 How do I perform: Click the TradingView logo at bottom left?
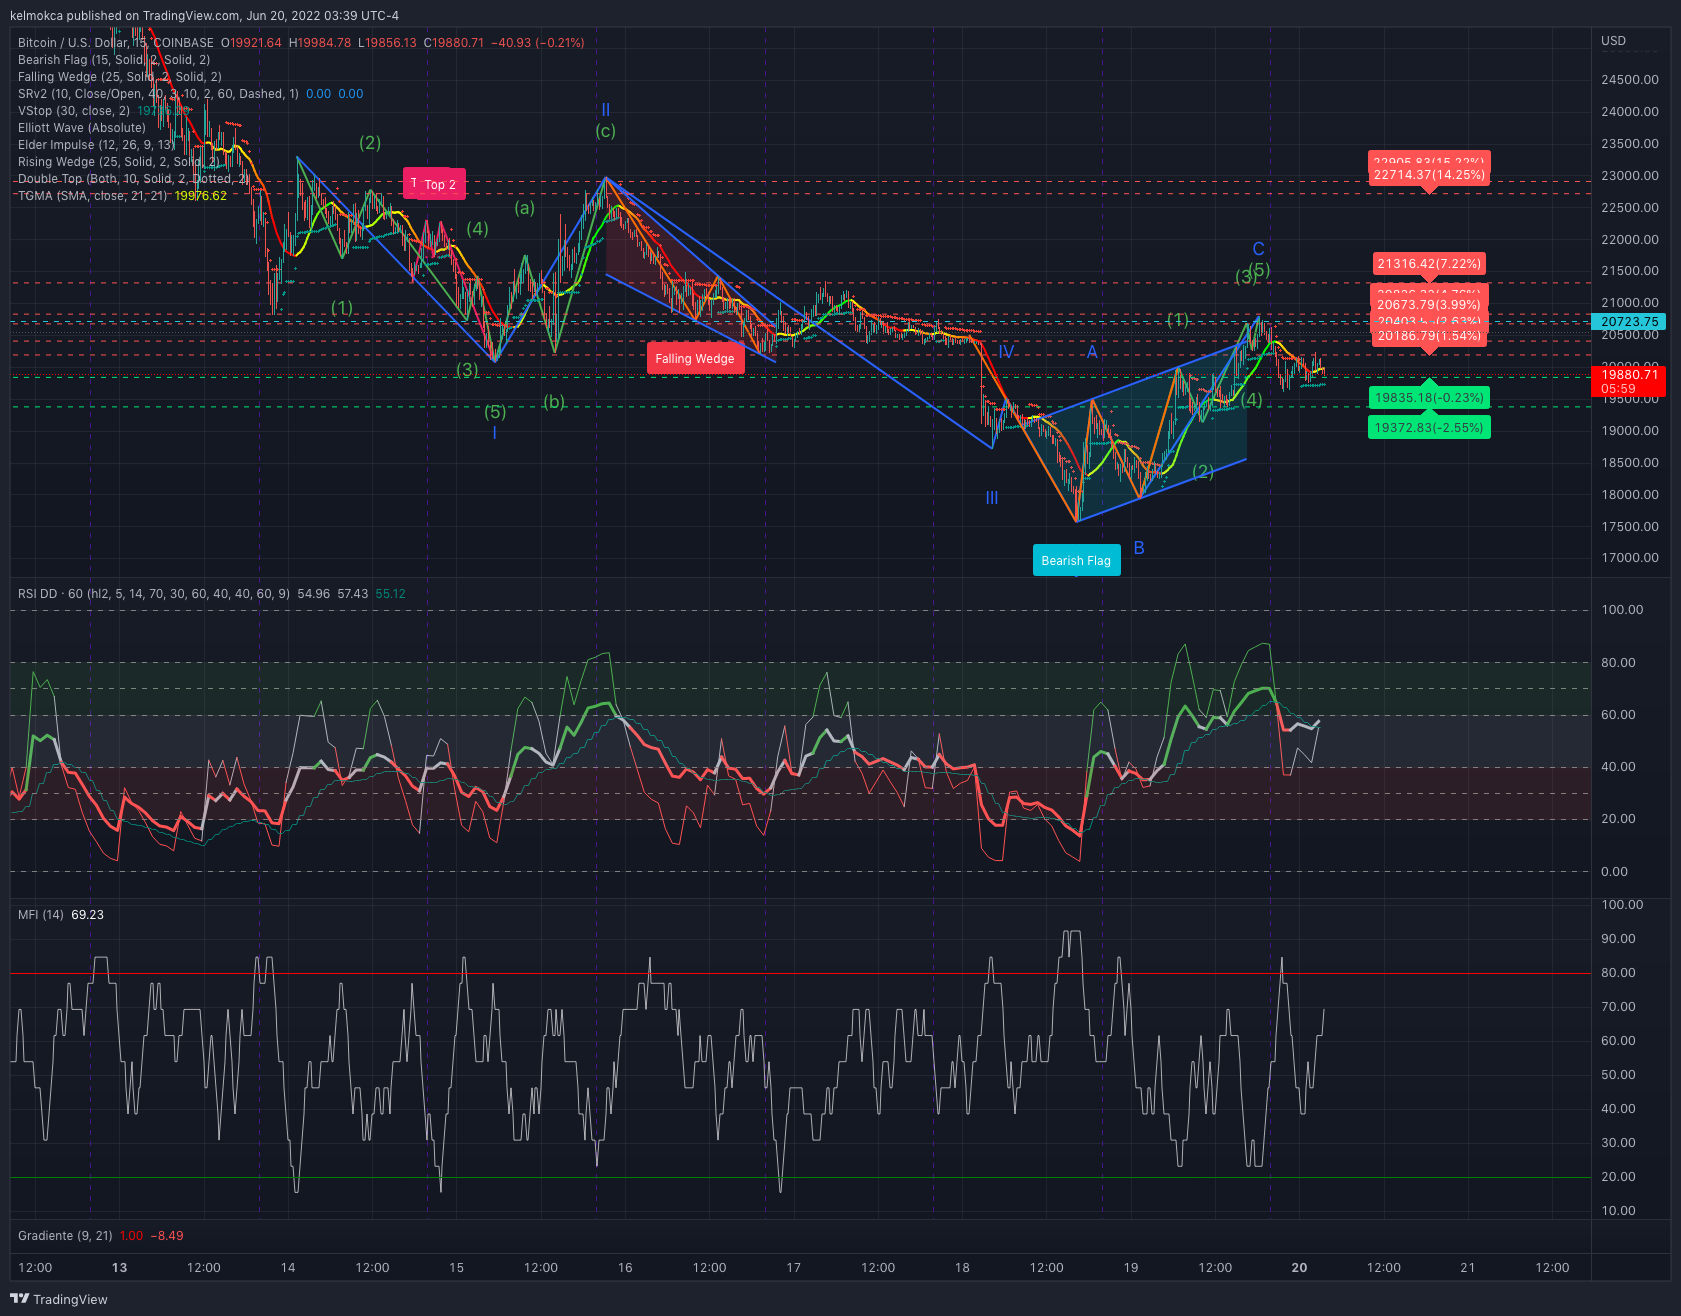58,1299
